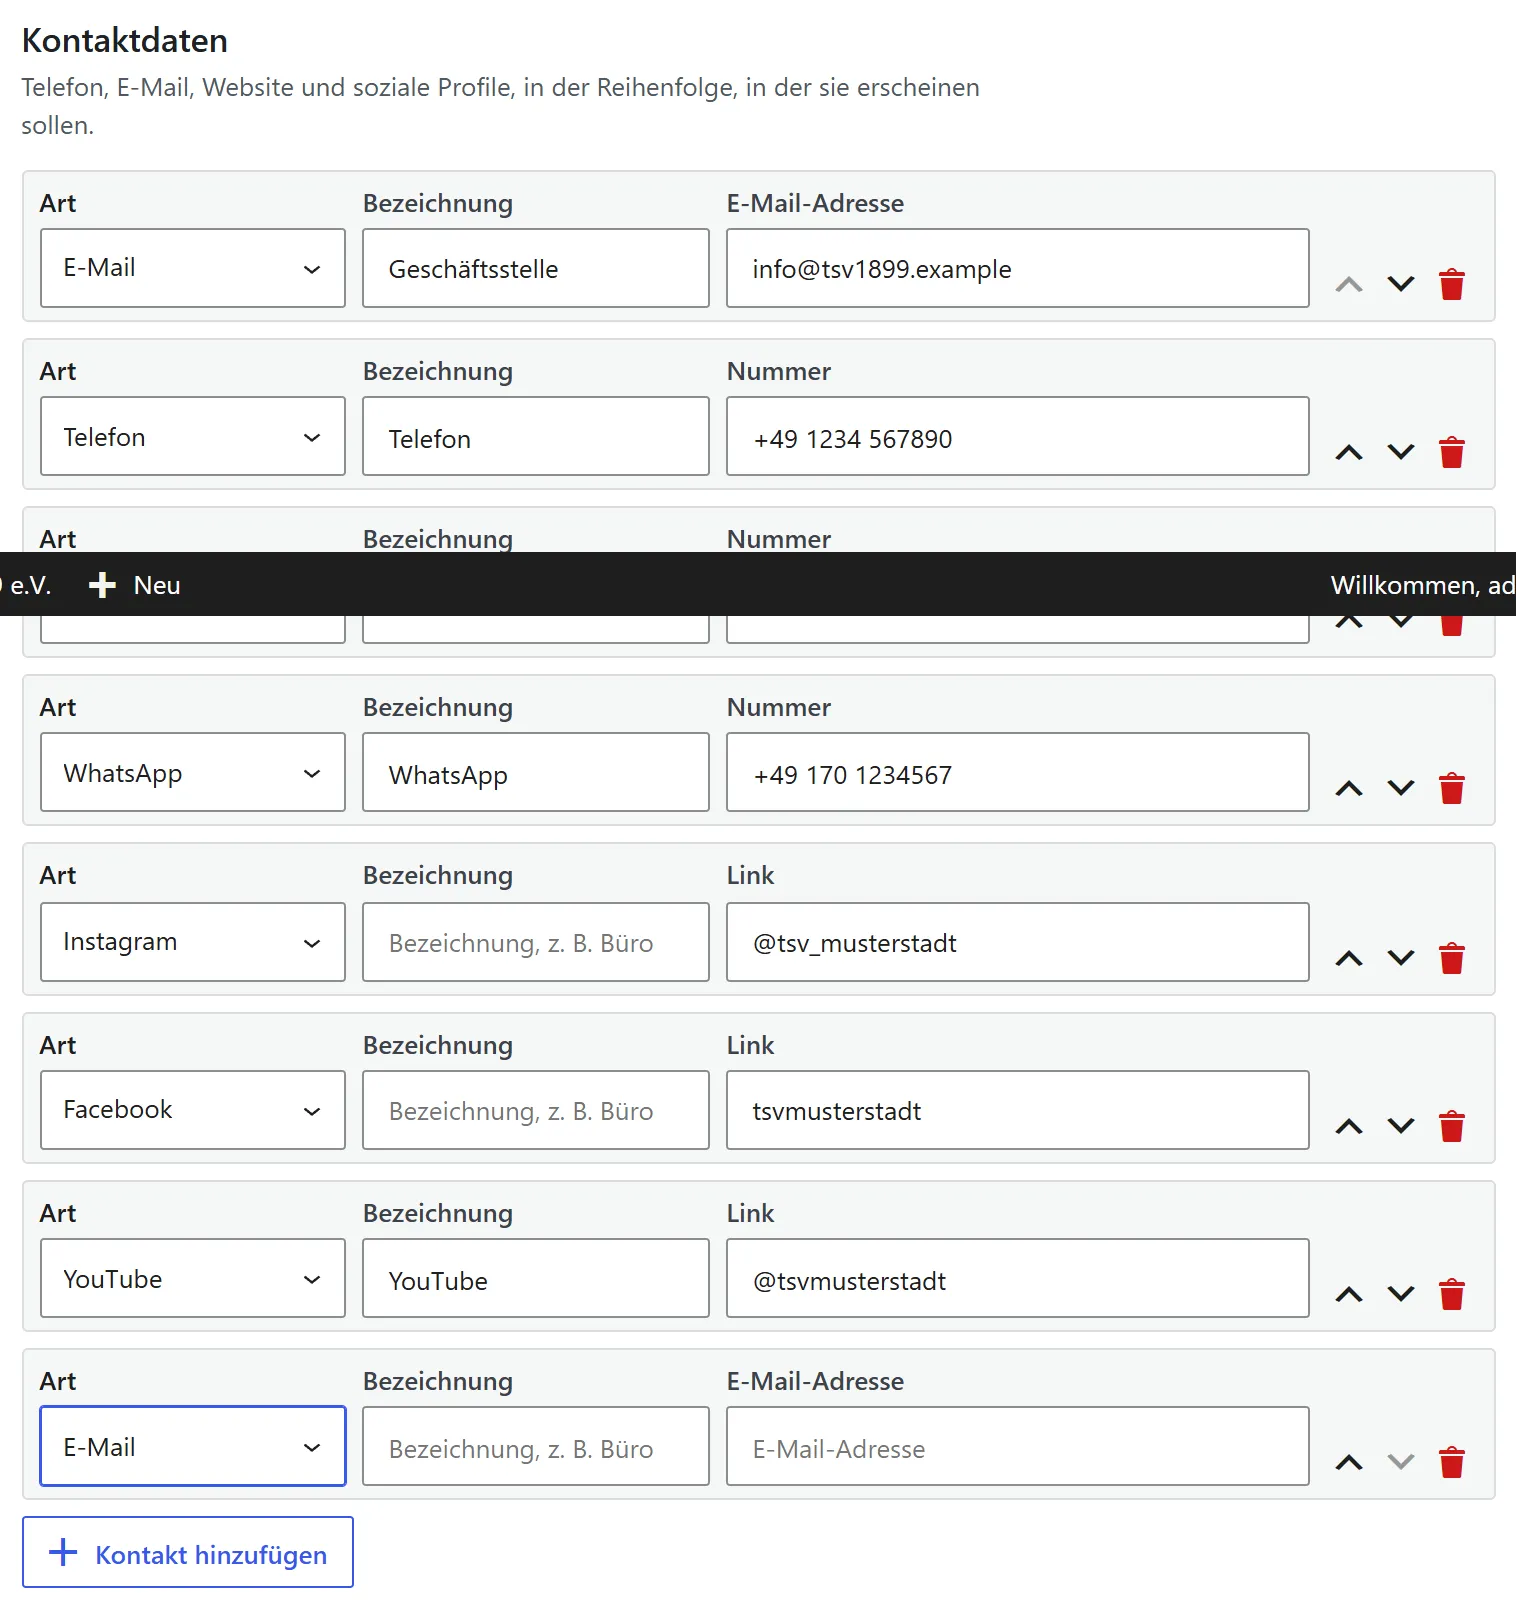The height and width of the screenshot is (1614, 1516).
Task: Delete the WhatsApp contact row
Action: [x=1452, y=788]
